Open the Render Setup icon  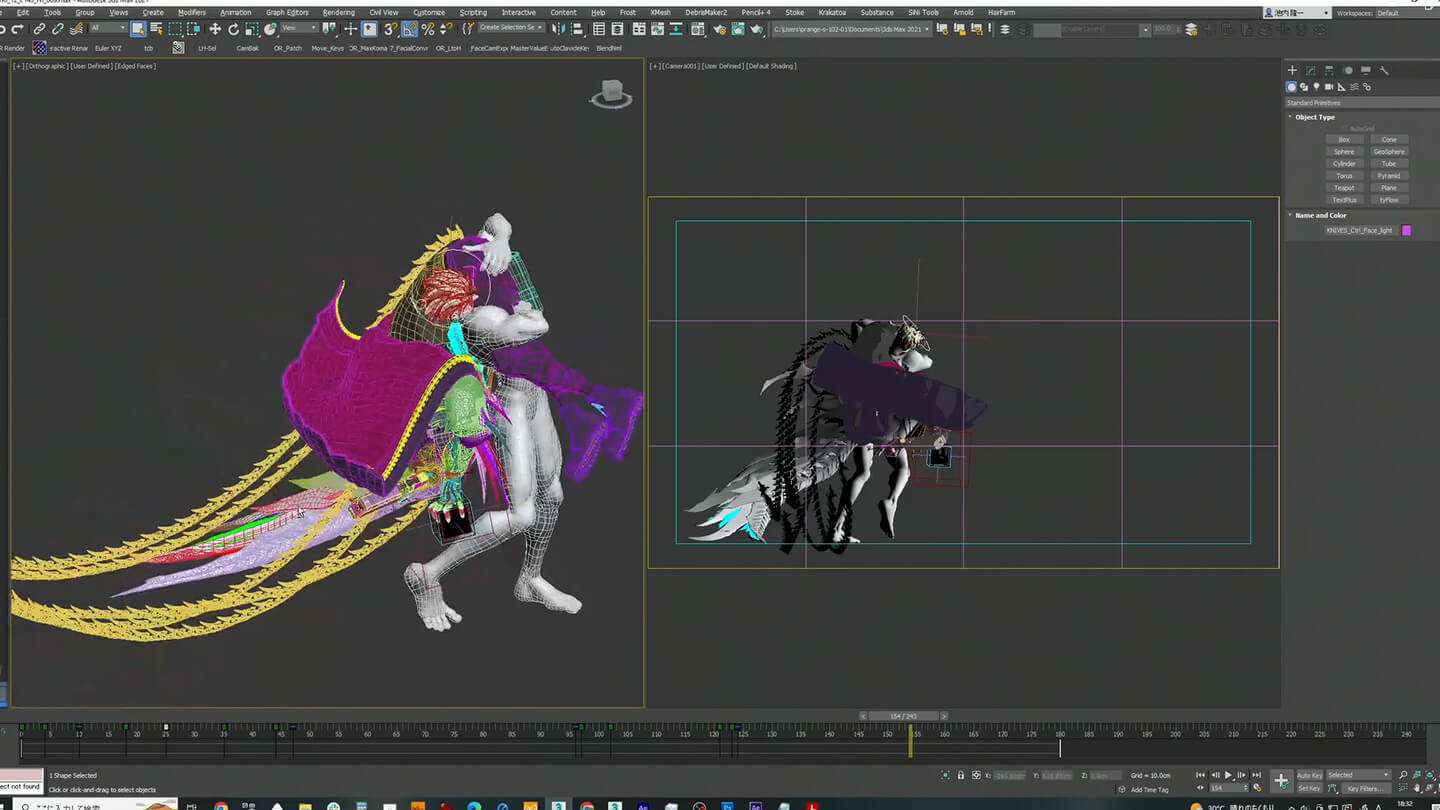tap(720, 29)
